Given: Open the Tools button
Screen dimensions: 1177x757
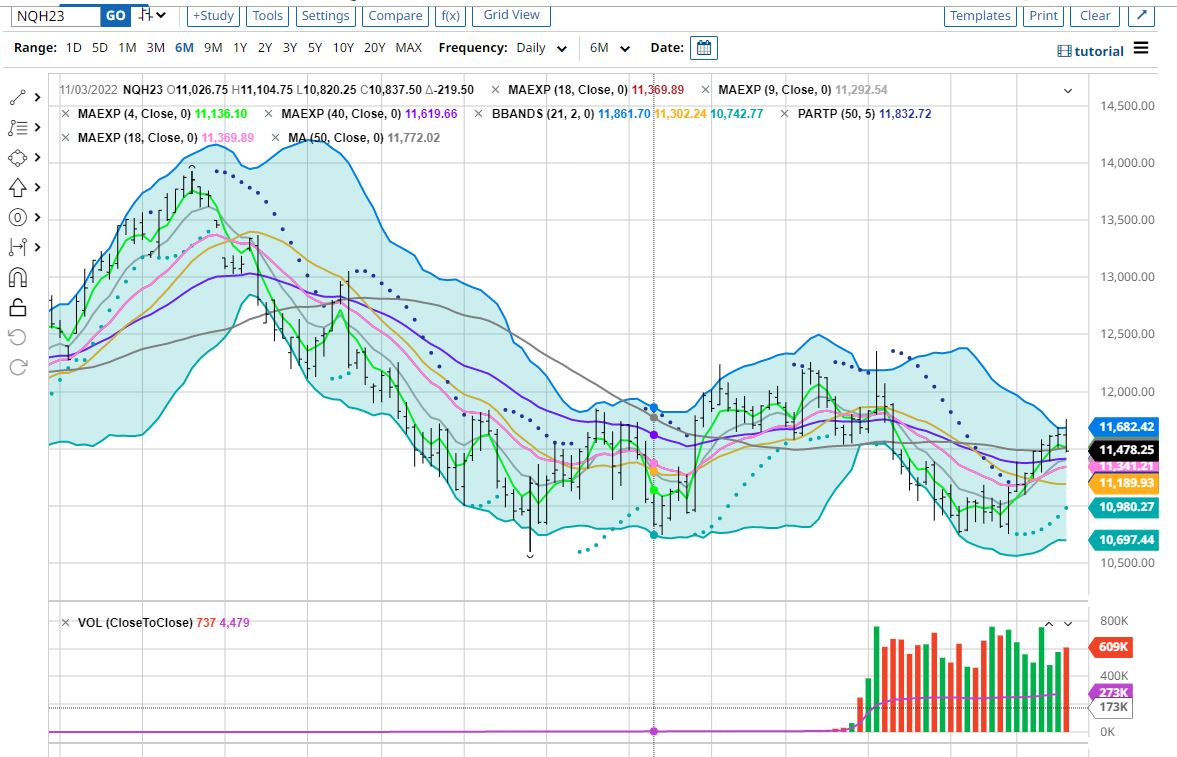Looking at the screenshot, I should [x=267, y=15].
